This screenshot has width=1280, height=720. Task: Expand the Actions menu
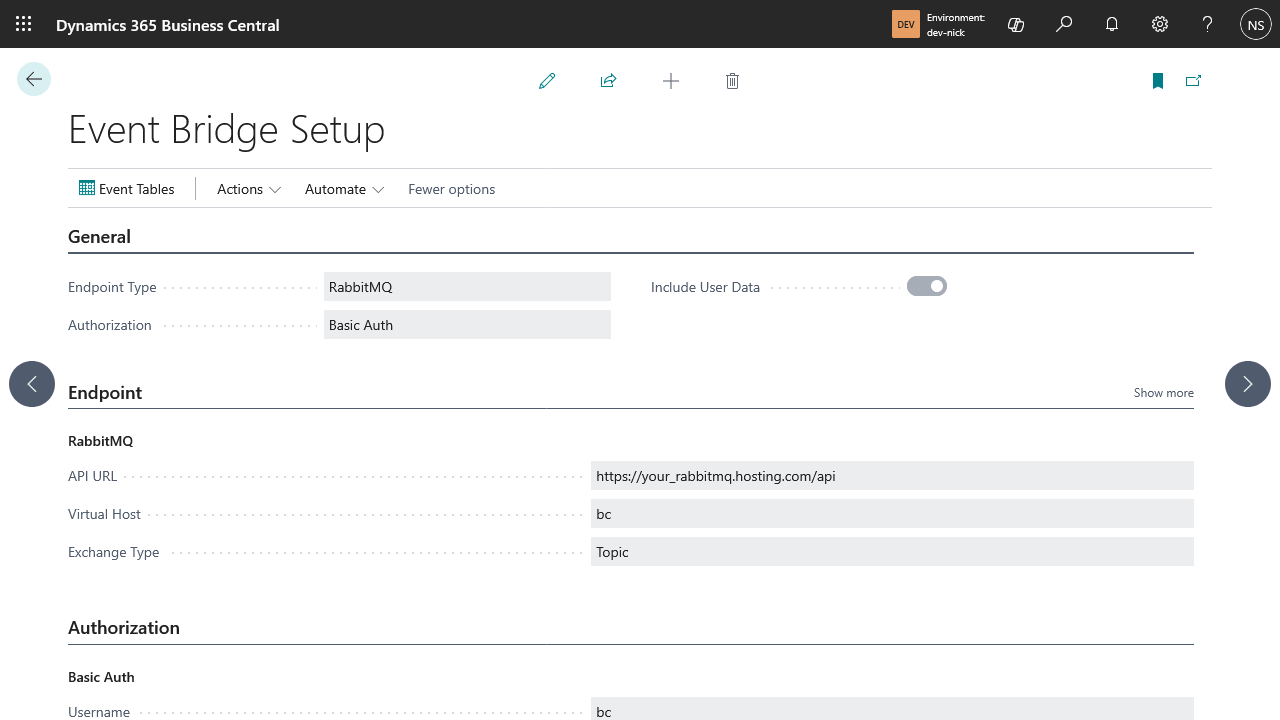point(249,189)
